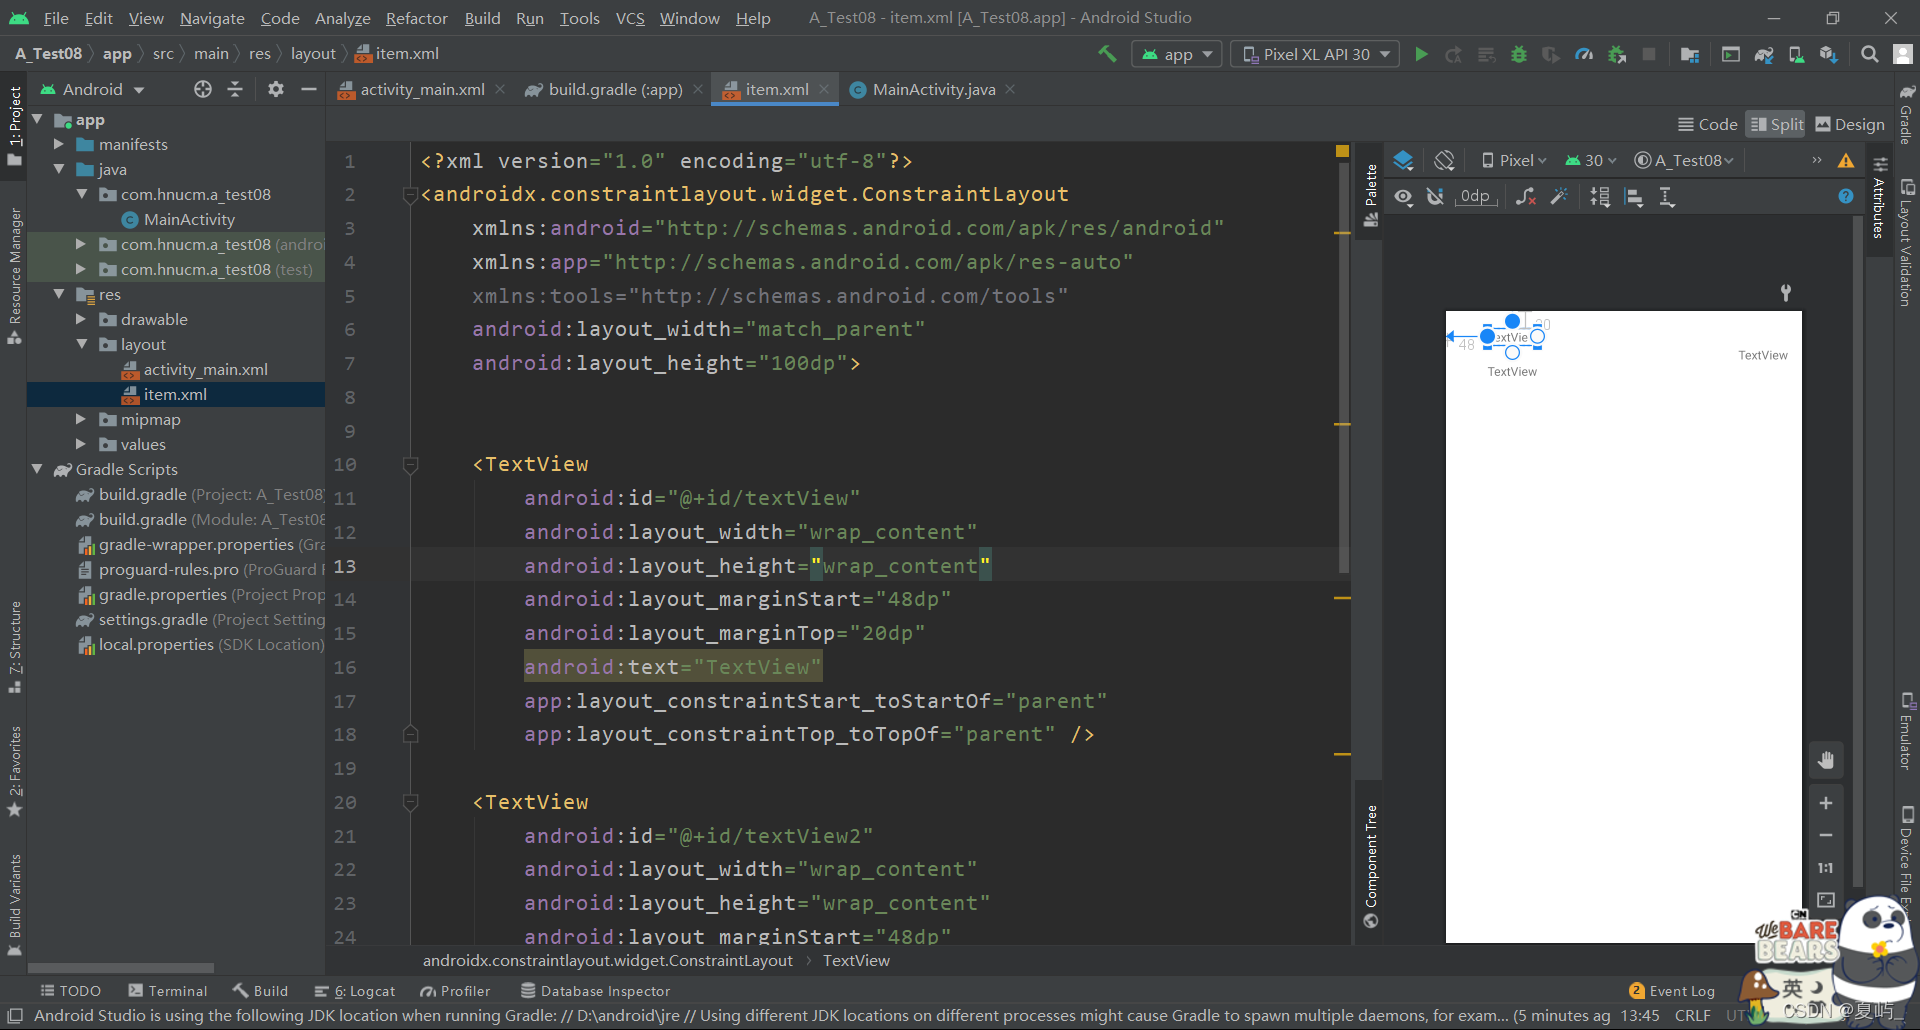This screenshot has width=1920, height=1030.
Task: Collapse the Gradle Scripts node
Action: tap(37, 469)
